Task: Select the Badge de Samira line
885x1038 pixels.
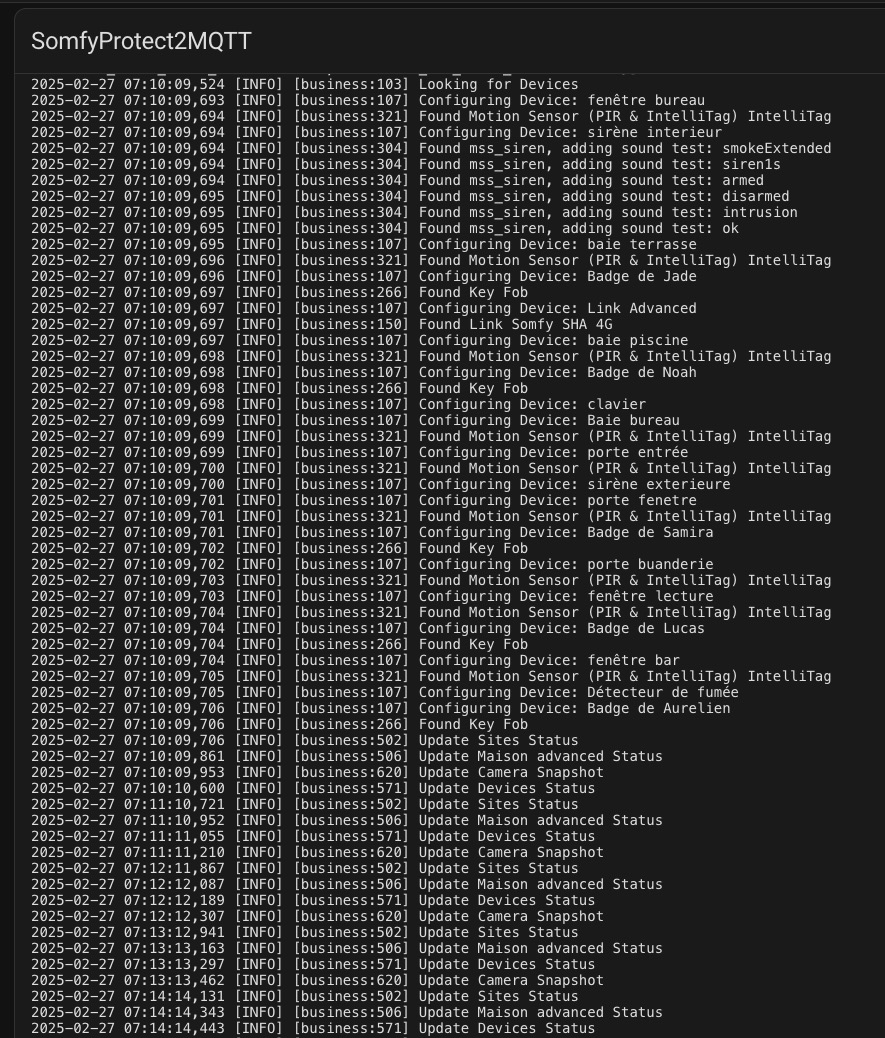Action: point(372,532)
